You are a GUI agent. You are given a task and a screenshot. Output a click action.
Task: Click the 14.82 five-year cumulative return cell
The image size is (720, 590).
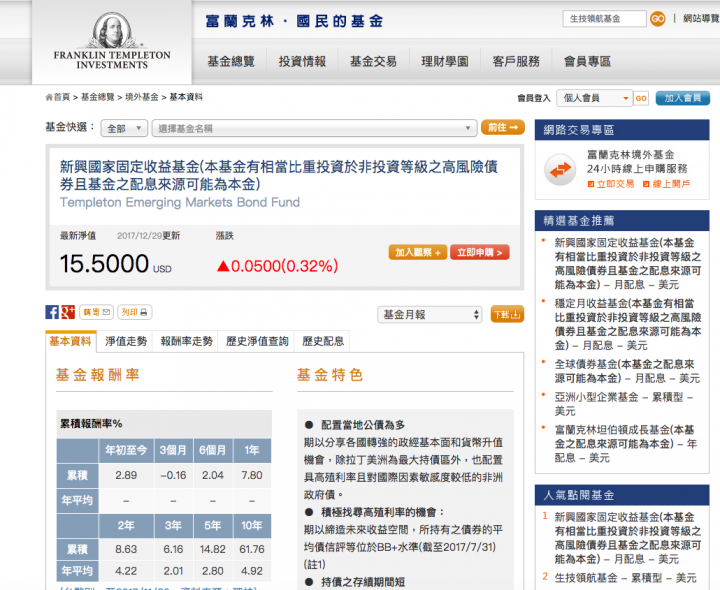213,549
